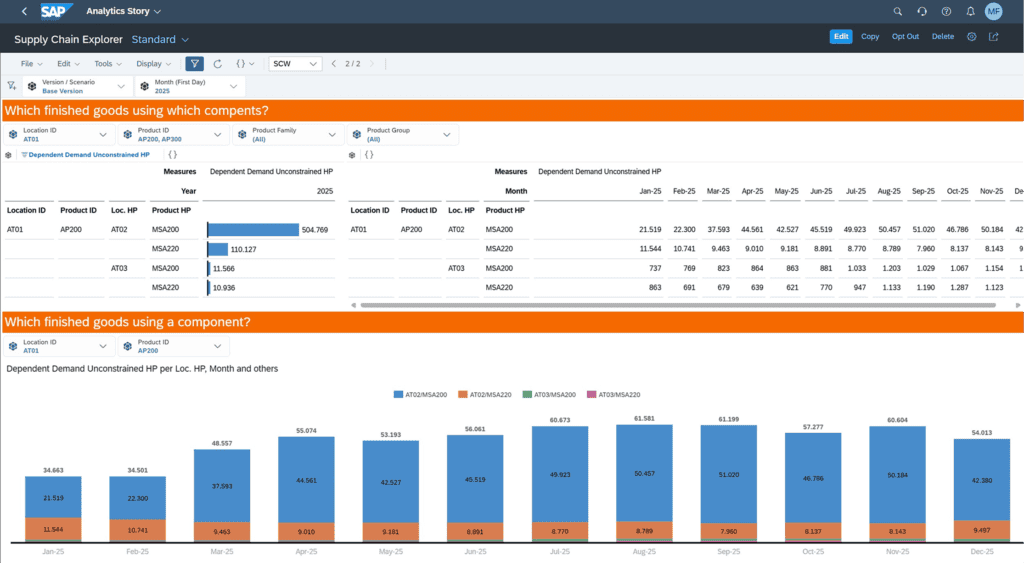Viewport: 1024px width, 563px height.
Task: Click the Copy button
Action: pos(870,37)
